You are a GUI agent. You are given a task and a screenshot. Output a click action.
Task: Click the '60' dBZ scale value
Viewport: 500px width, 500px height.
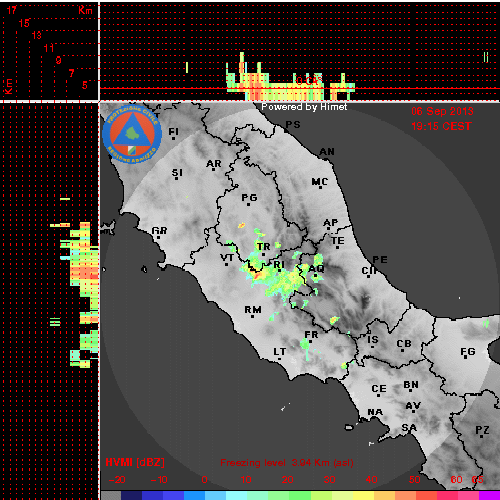(456, 480)
